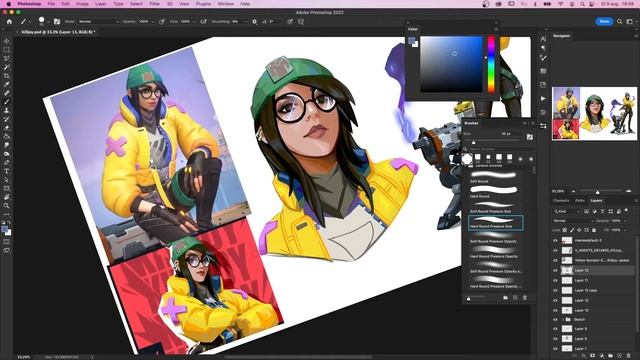This screenshot has width=640, height=360.
Task: Open brush preset picker dropdown arrow
Action: [x=48, y=22]
